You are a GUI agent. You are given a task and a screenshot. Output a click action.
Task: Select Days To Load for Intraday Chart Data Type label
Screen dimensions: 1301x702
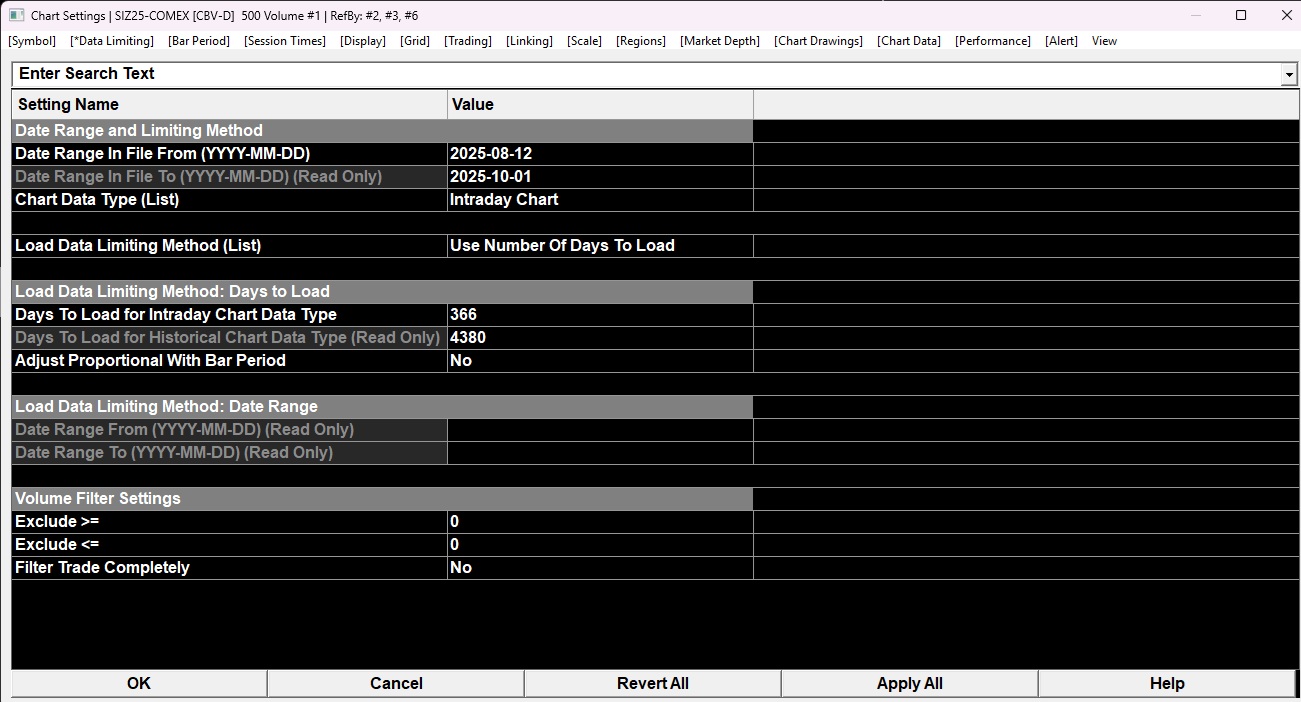229,315
